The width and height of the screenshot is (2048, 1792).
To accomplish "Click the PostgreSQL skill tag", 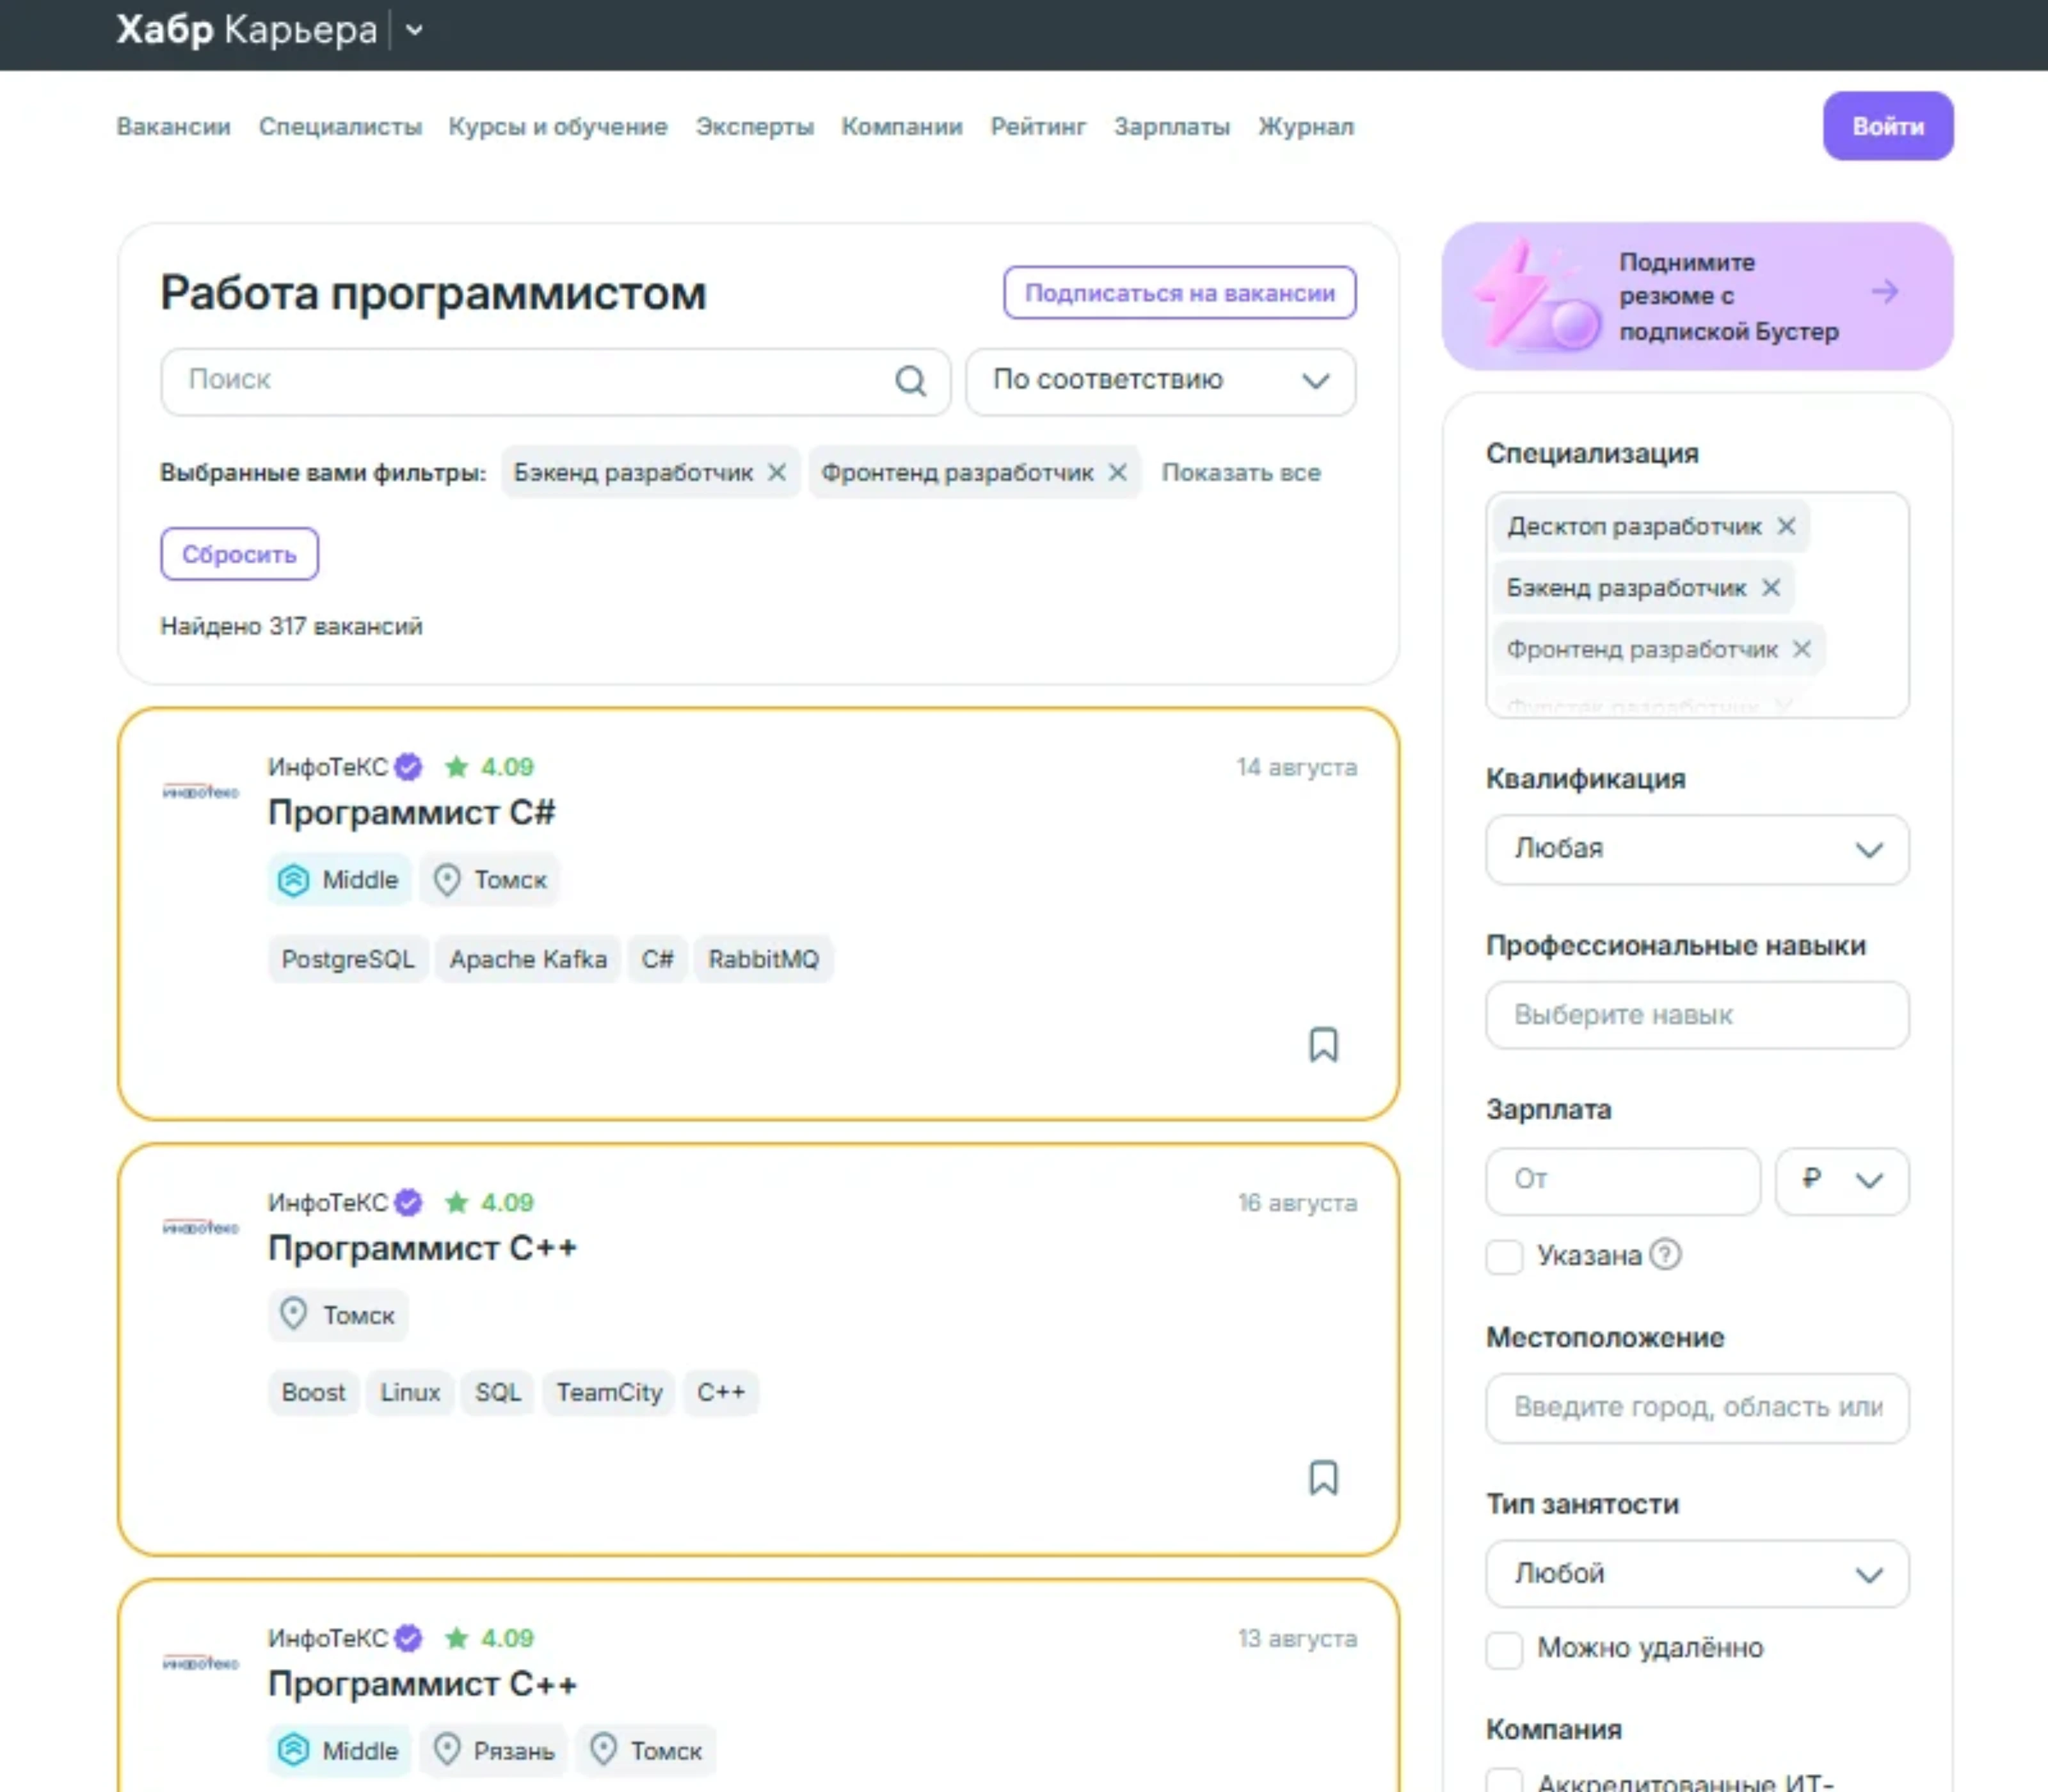I will (348, 959).
